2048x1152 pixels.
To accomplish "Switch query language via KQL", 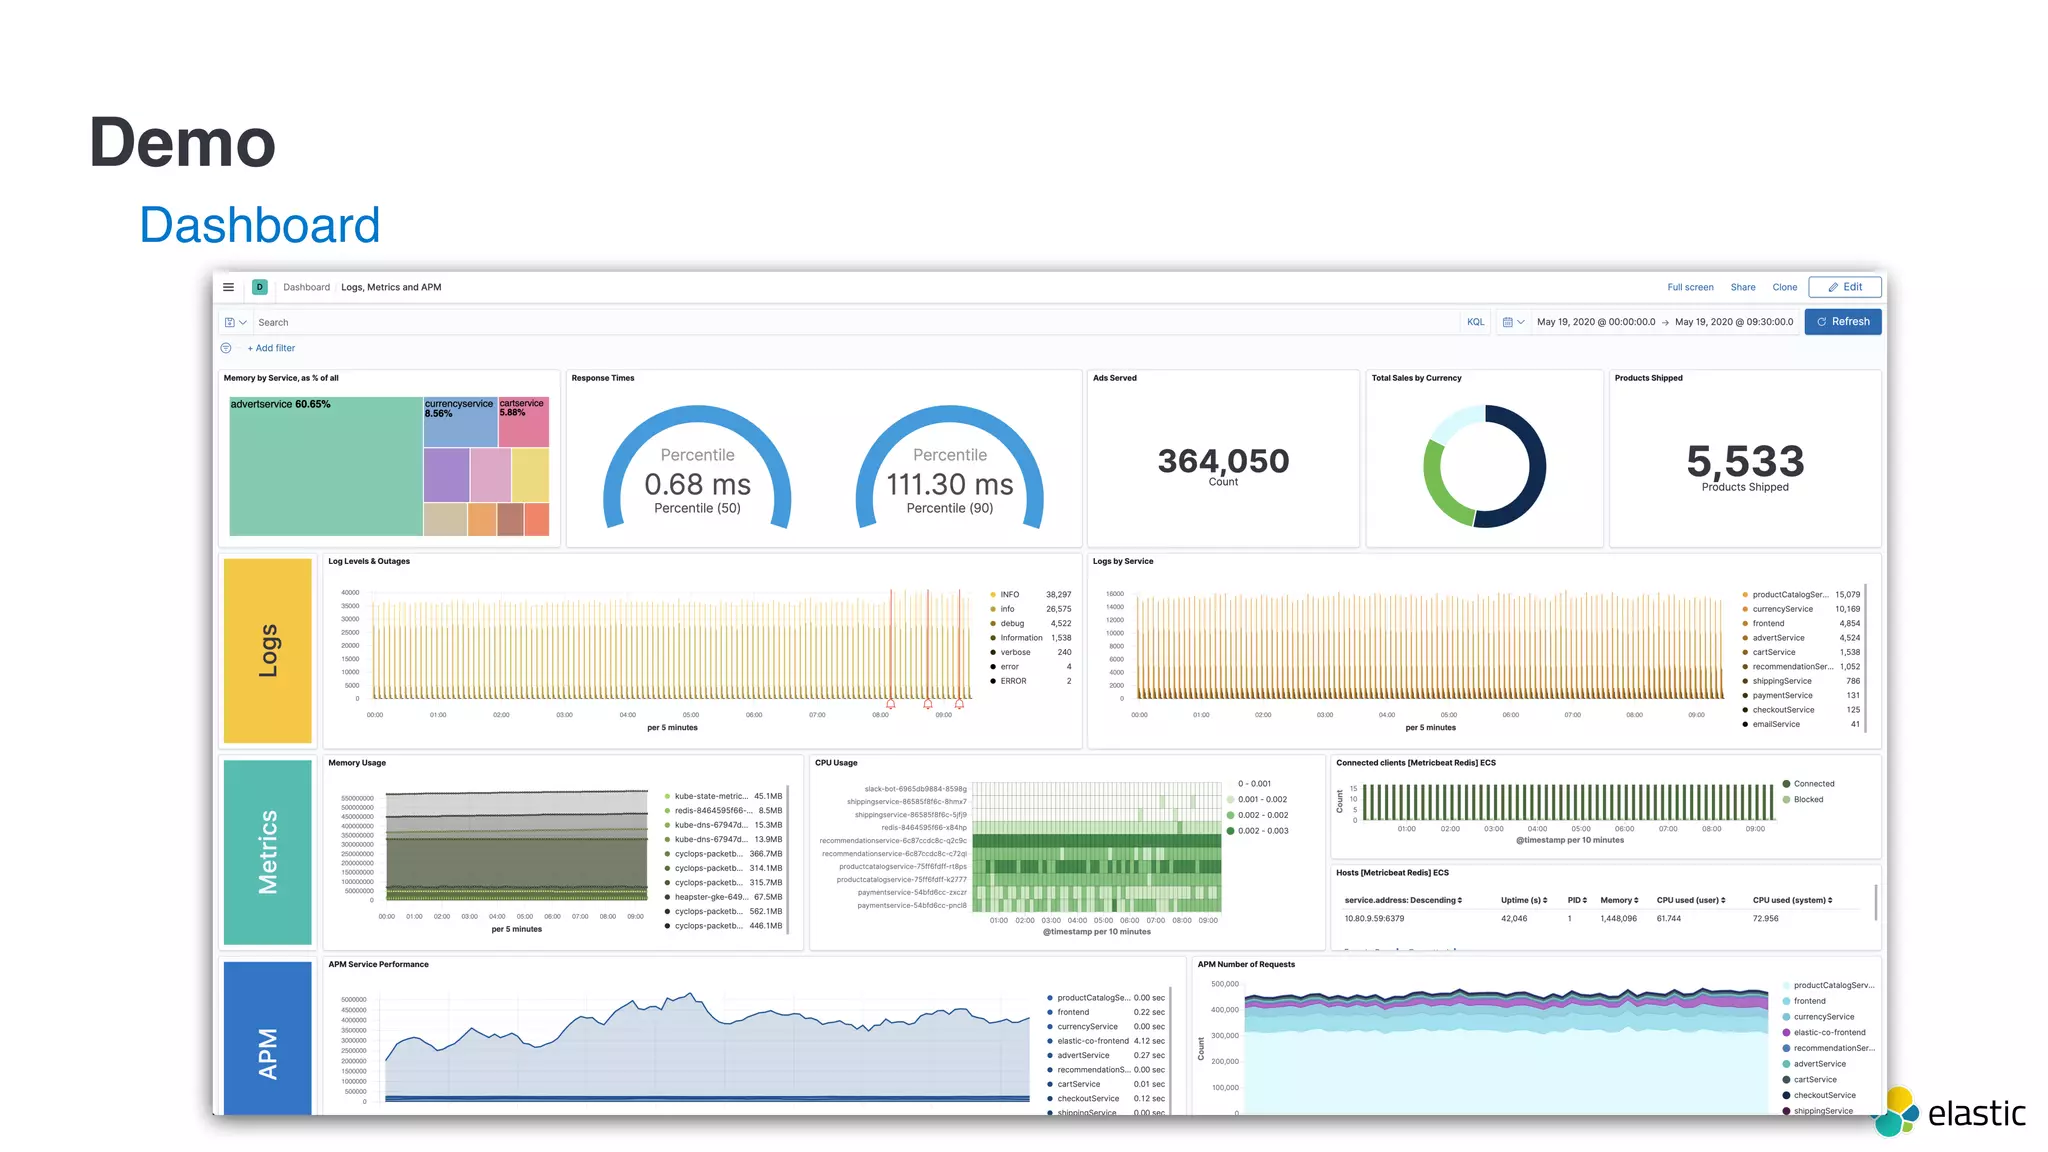I will click(1475, 322).
